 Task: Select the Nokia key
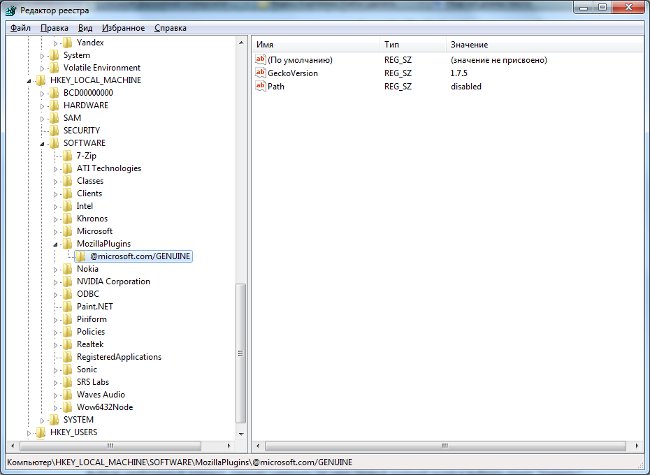click(87, 269)
